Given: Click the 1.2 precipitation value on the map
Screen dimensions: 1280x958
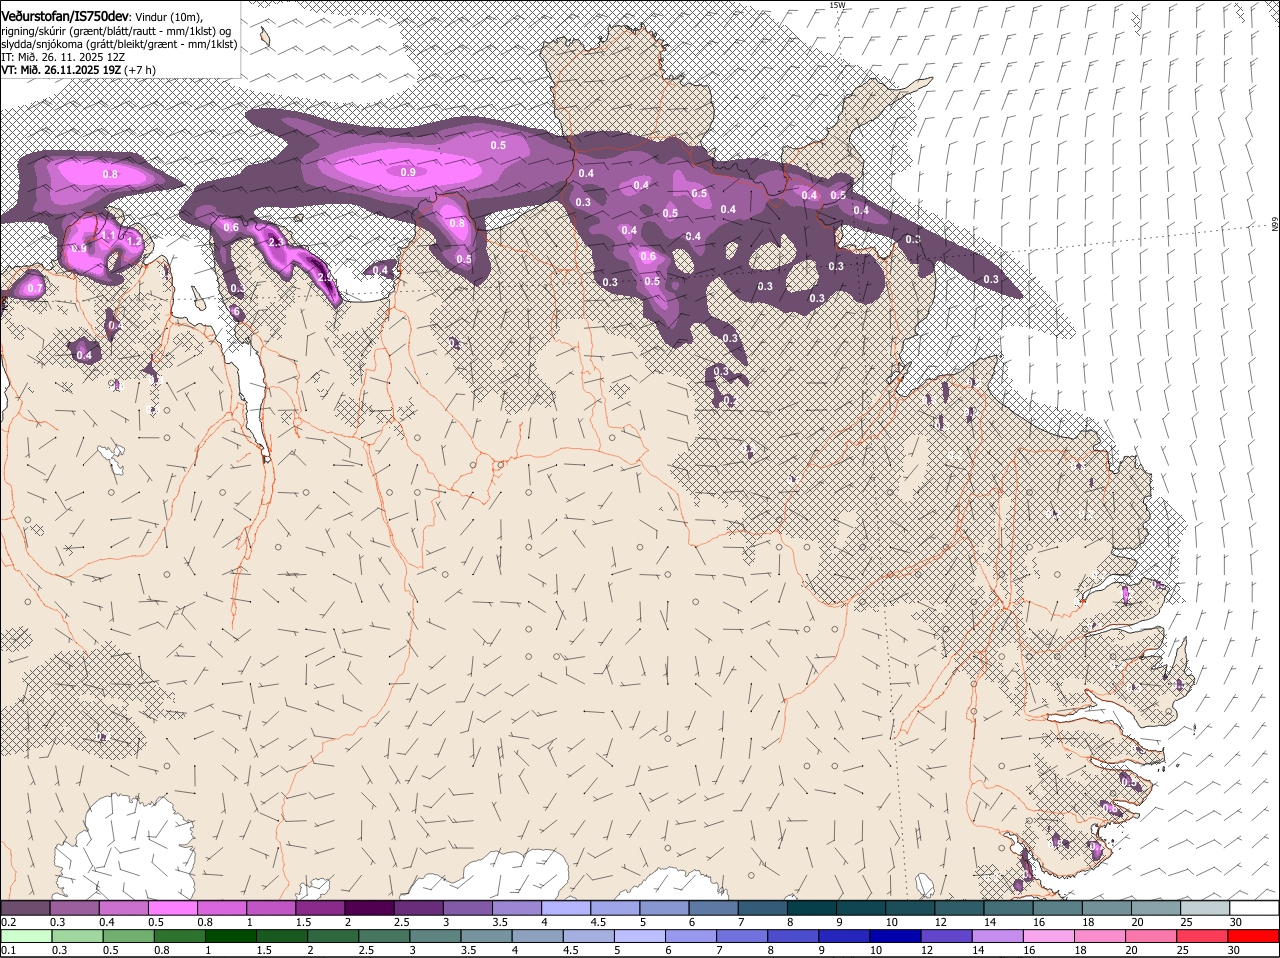Looking at the screenshot, I should tap(134, 241).
